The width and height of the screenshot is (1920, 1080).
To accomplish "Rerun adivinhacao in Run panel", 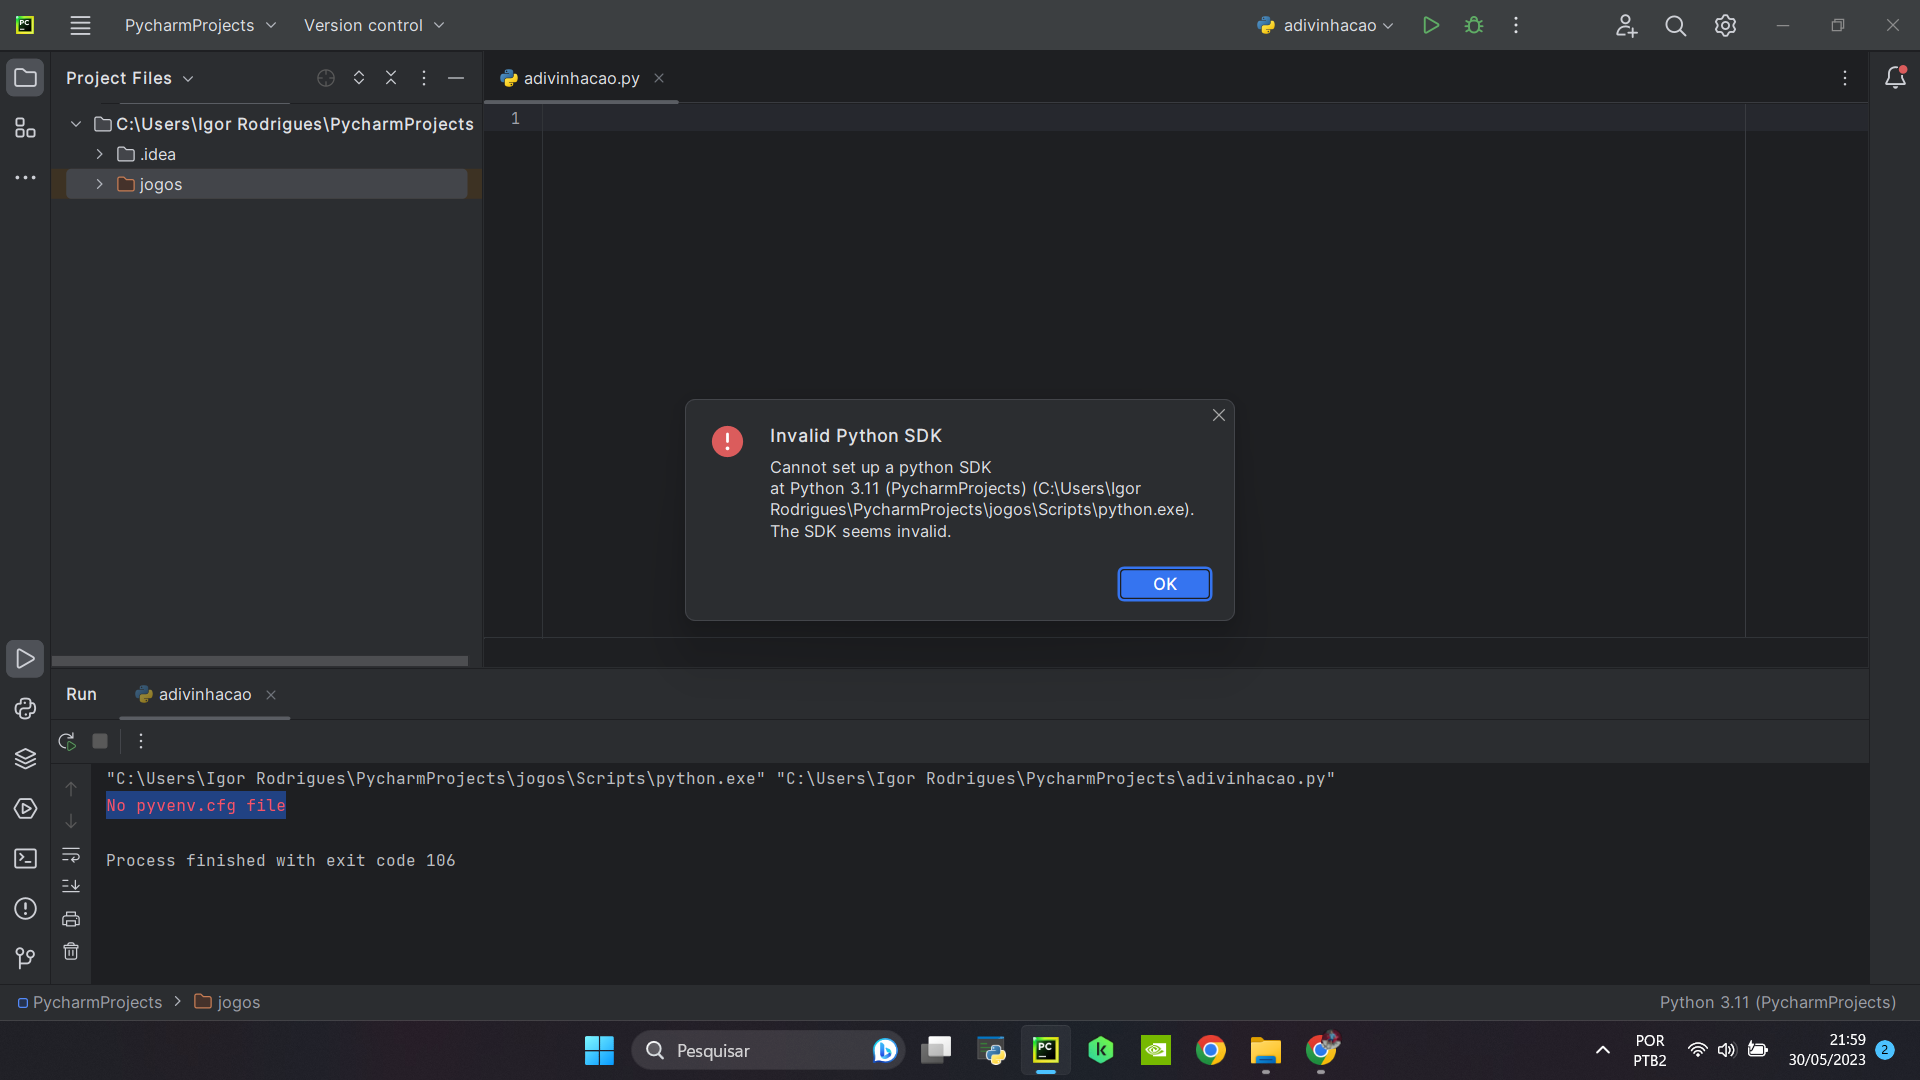I will [67, 741].
